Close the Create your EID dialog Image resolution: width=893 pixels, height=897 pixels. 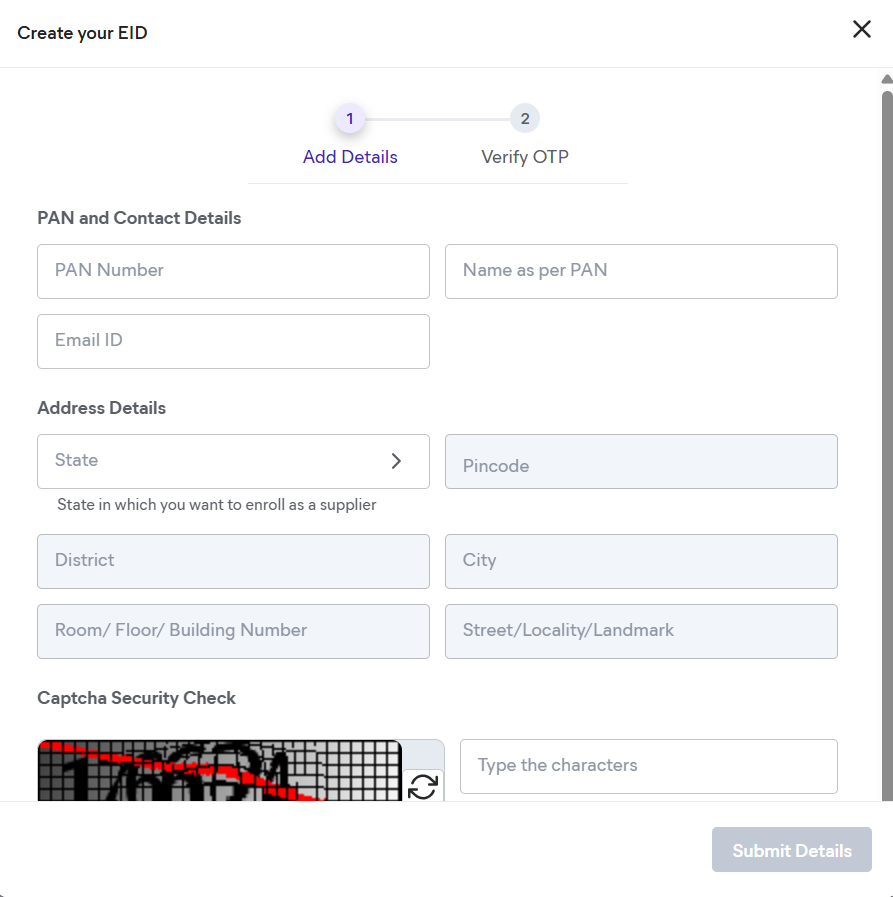pyautogui.click(x=861, y=30)
